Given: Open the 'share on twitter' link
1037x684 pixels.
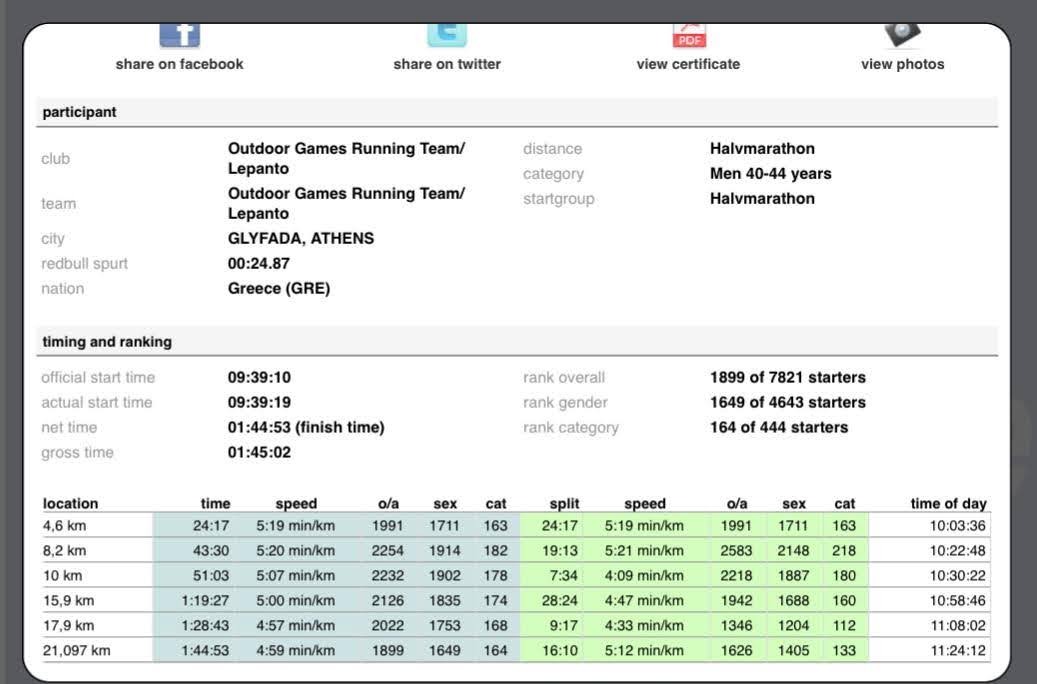Looking at the screenshot, I should click(x=446, y=64).
